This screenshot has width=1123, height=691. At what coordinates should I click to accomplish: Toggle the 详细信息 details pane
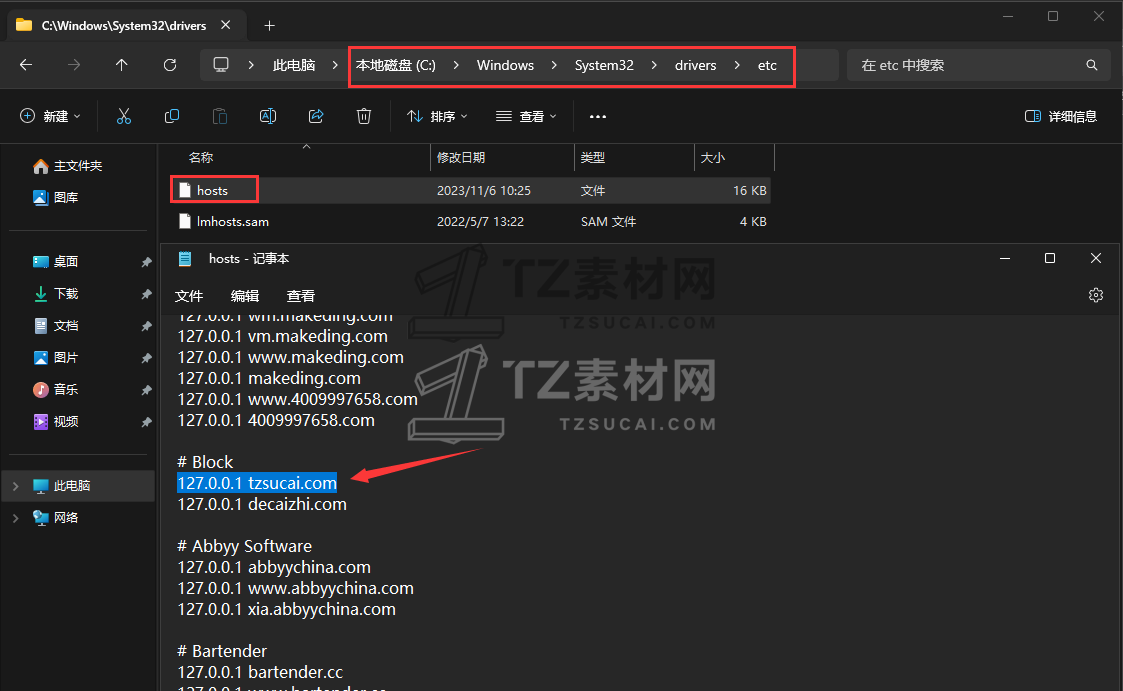tap(1061, 116)
